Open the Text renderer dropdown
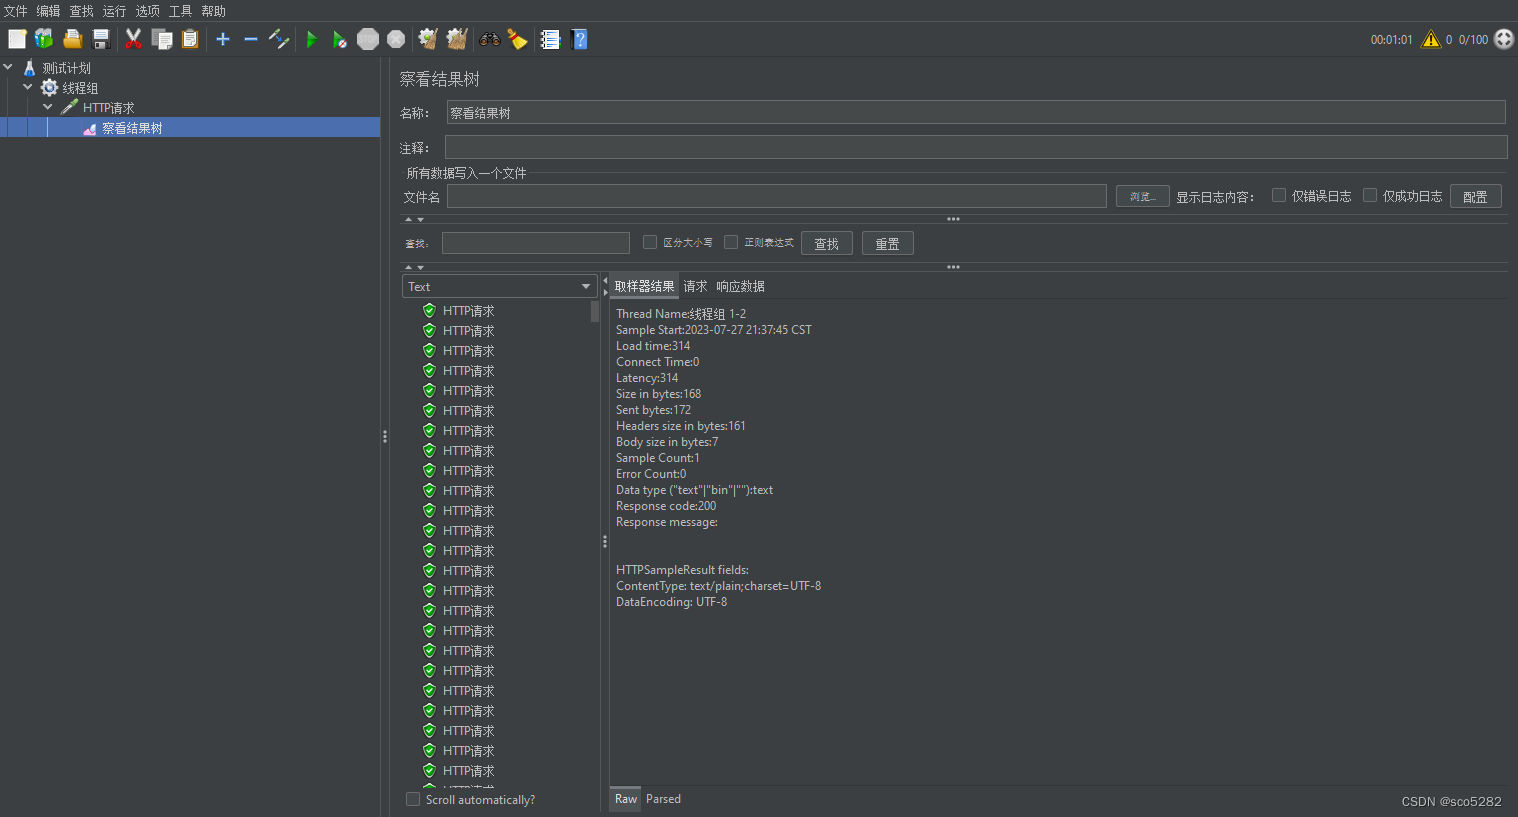Screen dimensions: 1518x817 (499, 286)
